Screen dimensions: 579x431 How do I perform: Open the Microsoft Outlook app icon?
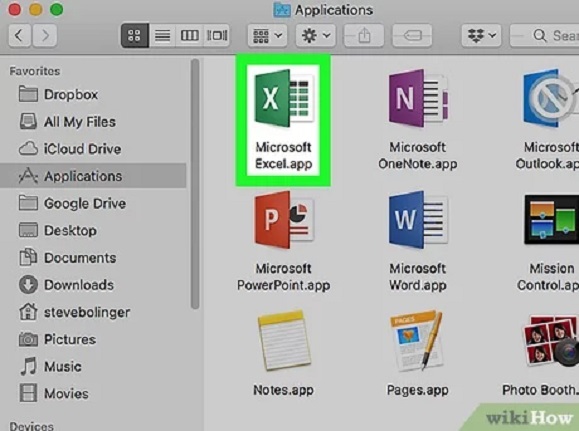[551, 99]
